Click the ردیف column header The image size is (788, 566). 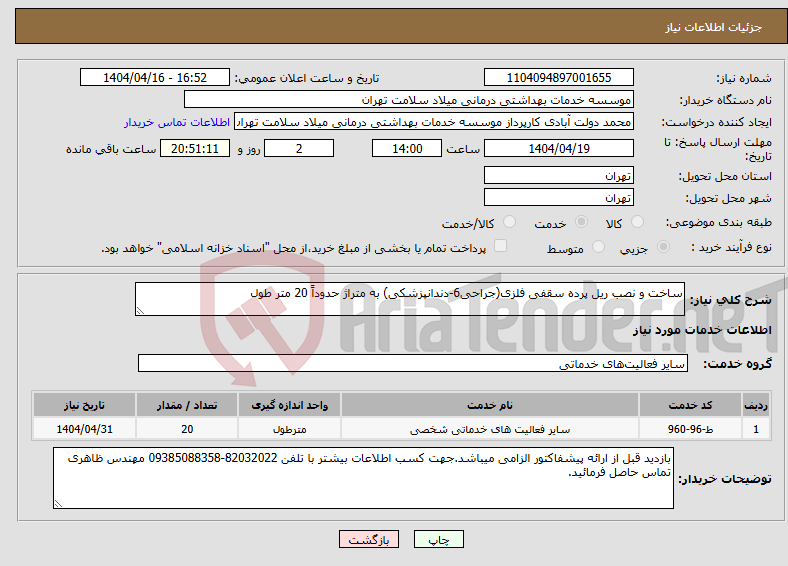pyautogui.click(x=756, y=405)
